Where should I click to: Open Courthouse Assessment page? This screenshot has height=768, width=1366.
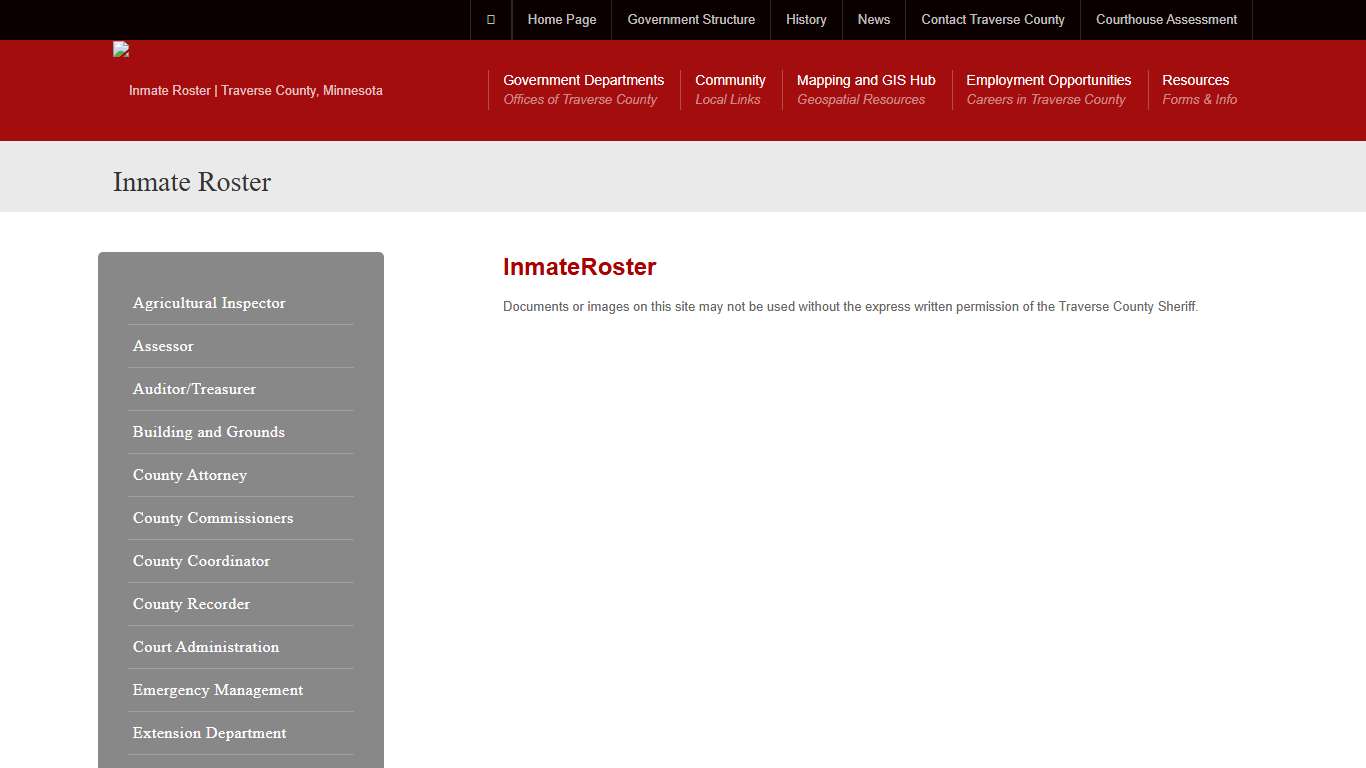[x=1166, y=20]
